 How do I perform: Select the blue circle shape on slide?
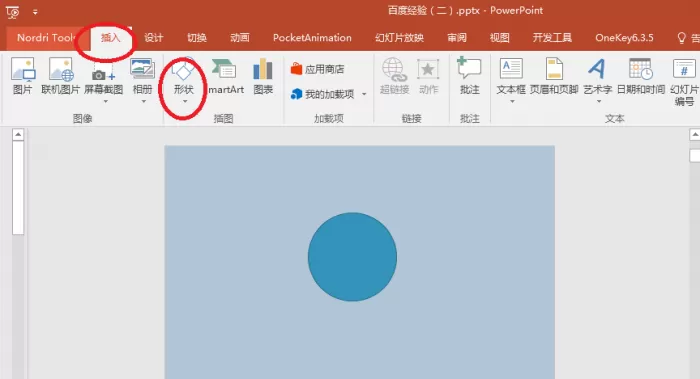pyautogui.click(x=352, y=257)
